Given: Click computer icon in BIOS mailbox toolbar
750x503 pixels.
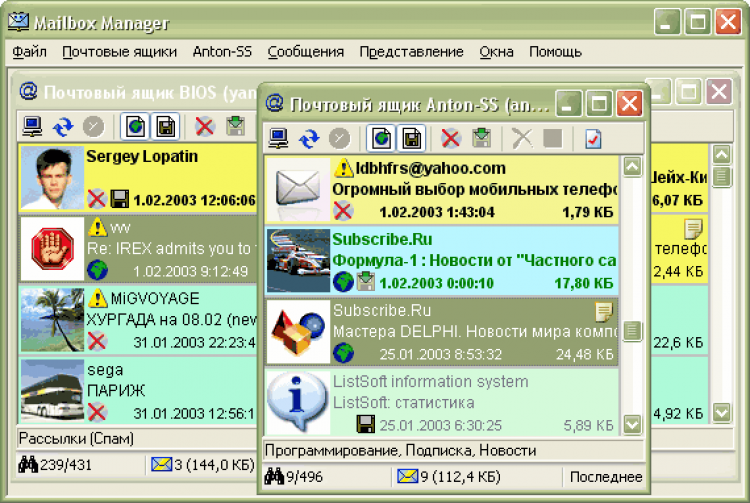Looking at the screenshot, I should coord(32,127).
